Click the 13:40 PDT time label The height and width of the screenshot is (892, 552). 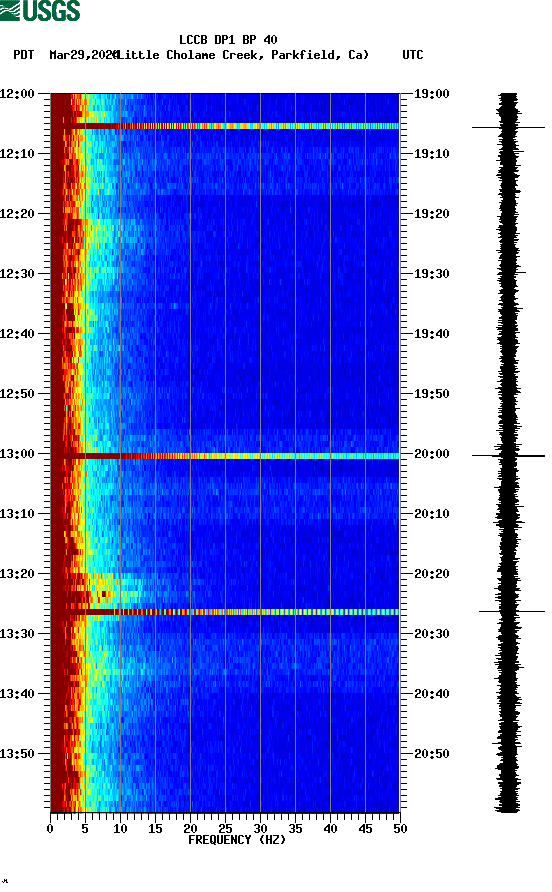click(18, 694)
